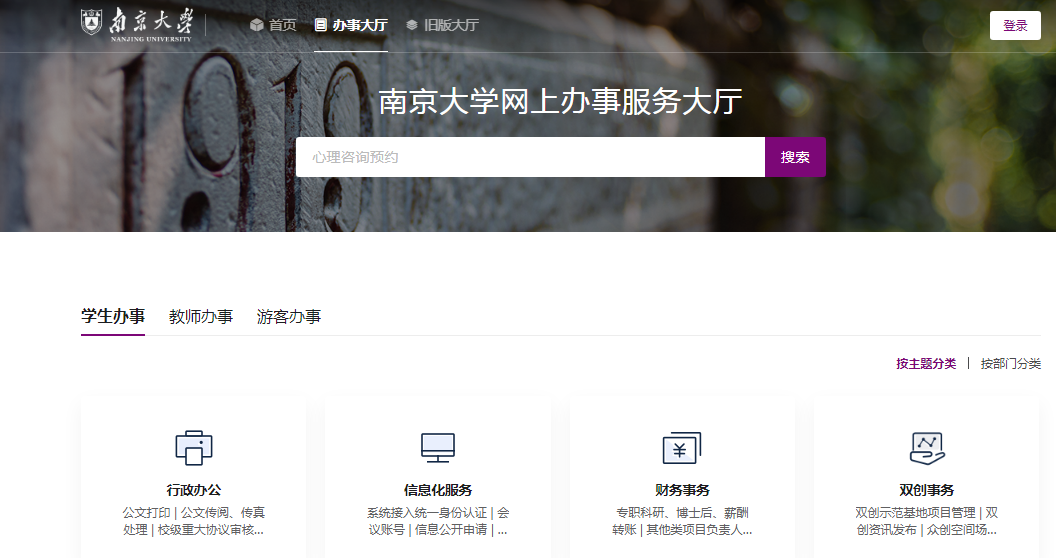Open the 财务事务 yuan icon

(x=682, y=447)
